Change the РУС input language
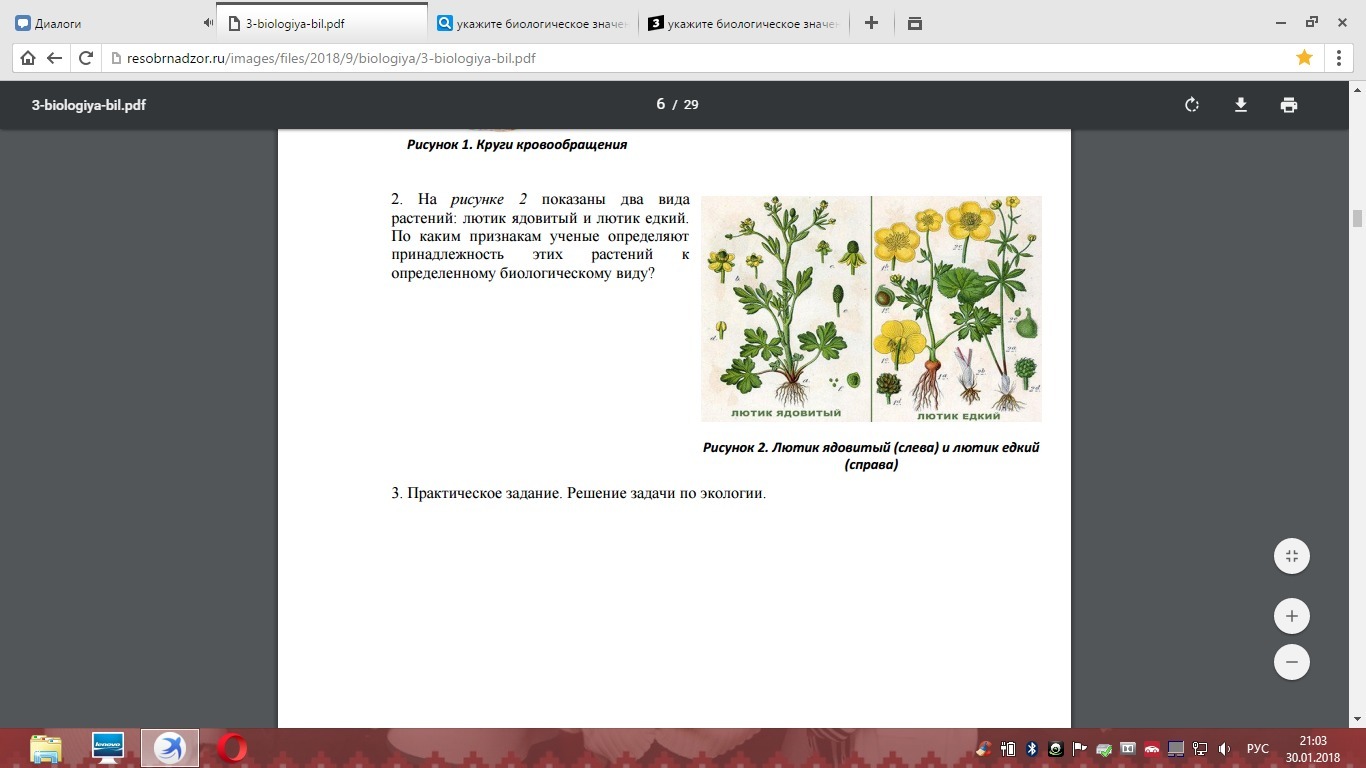Screen dimensions: 1366x768 pos(1257,748)
